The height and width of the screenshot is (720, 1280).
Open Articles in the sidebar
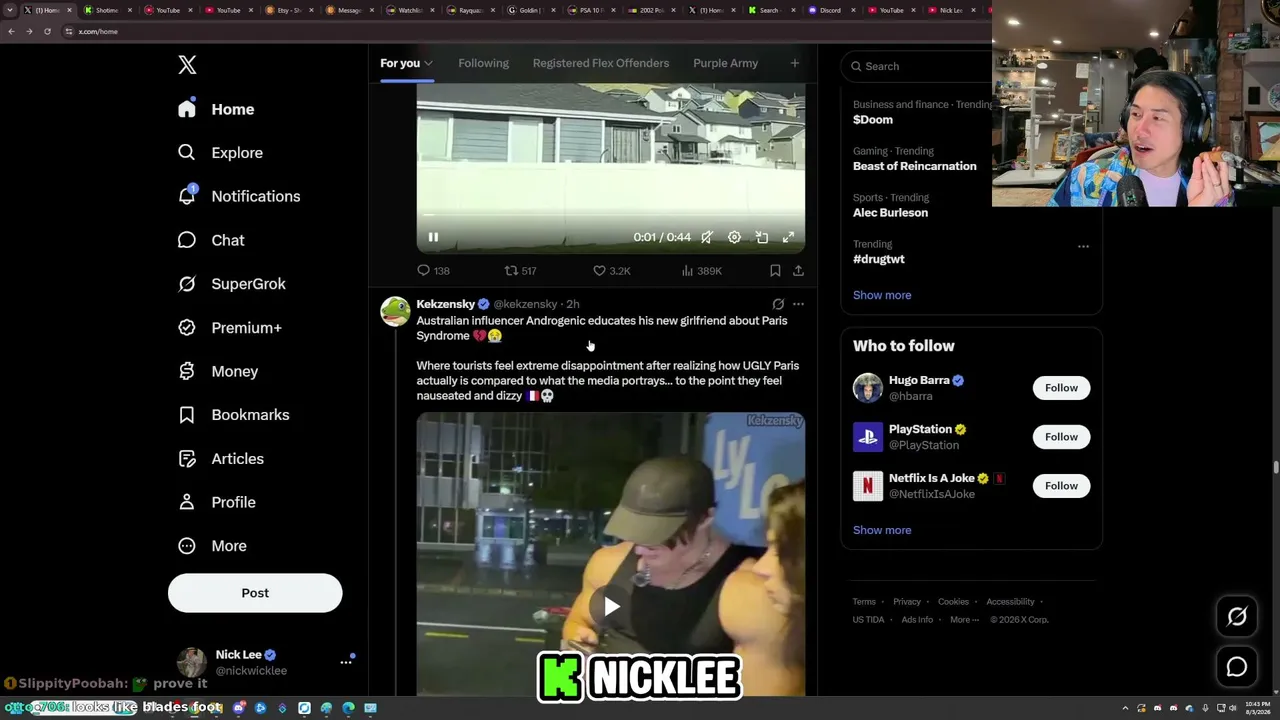(220, 459)
